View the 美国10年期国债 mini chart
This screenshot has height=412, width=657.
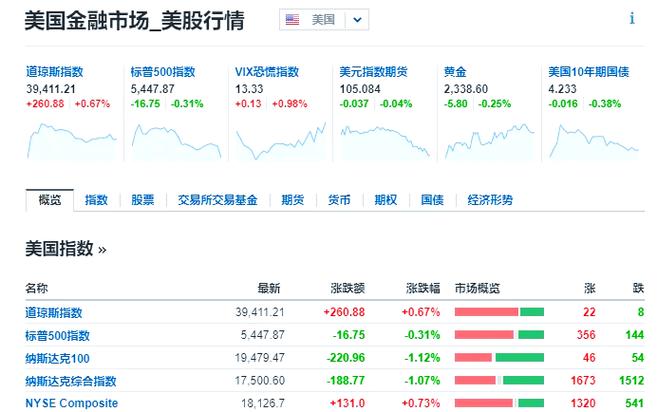594,141
